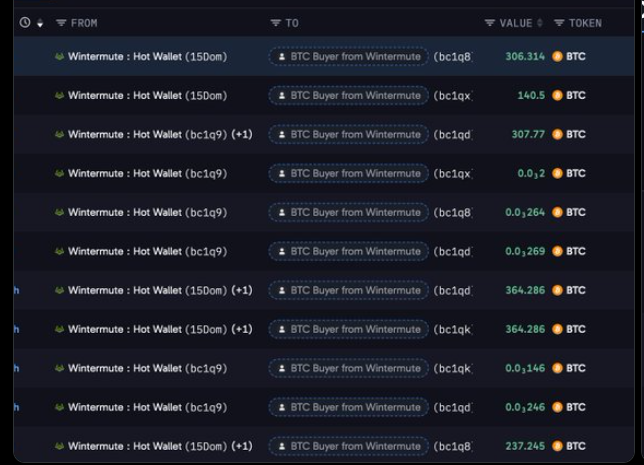This screenshot has width=644, height=465.
Task: Click Wintermute logo in the 0.0₃264 BTC row
Action: click(x=60, y=213)
